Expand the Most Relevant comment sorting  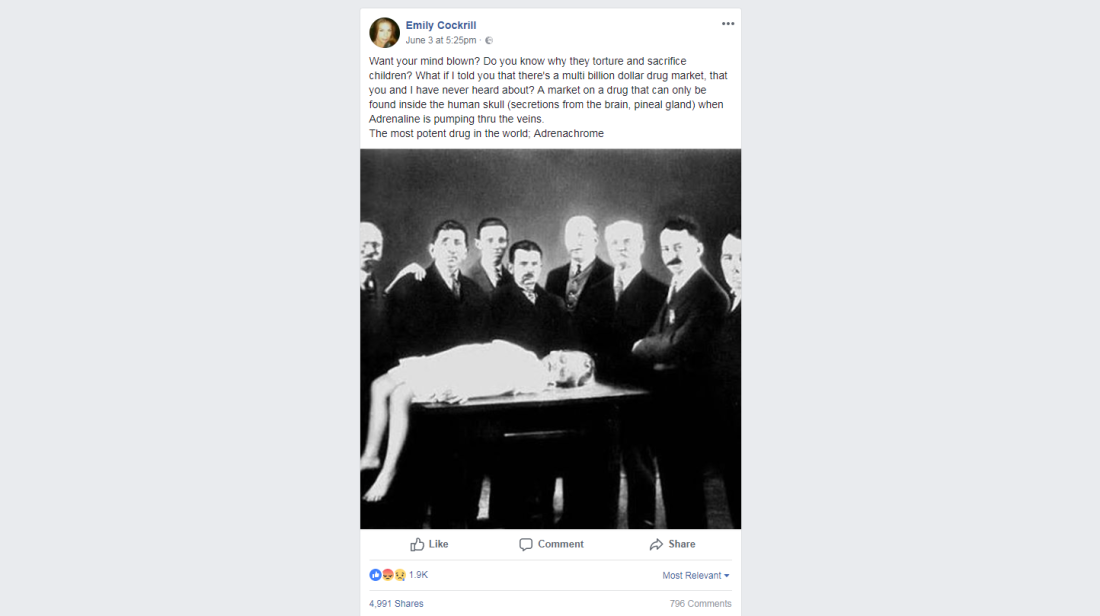(696, 575)
